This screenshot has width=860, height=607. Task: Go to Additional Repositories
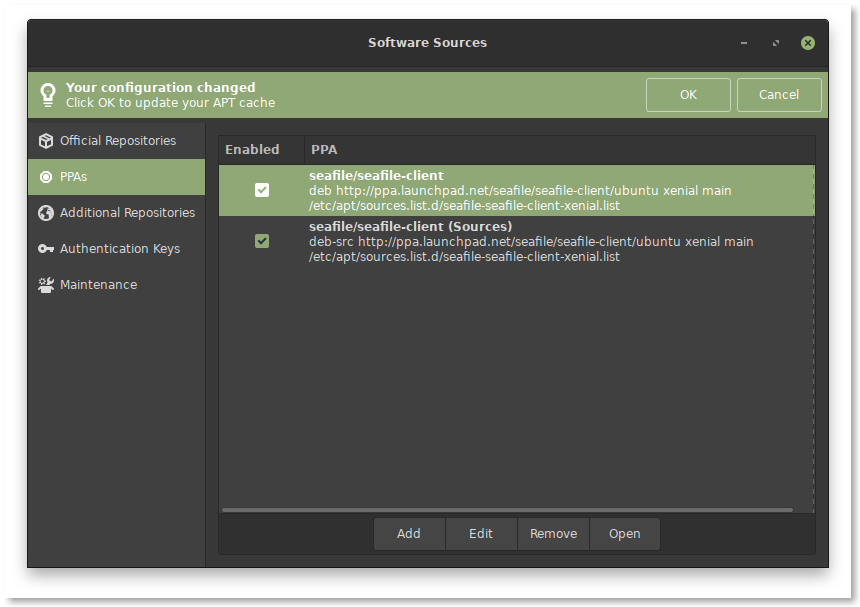(117, 213)
